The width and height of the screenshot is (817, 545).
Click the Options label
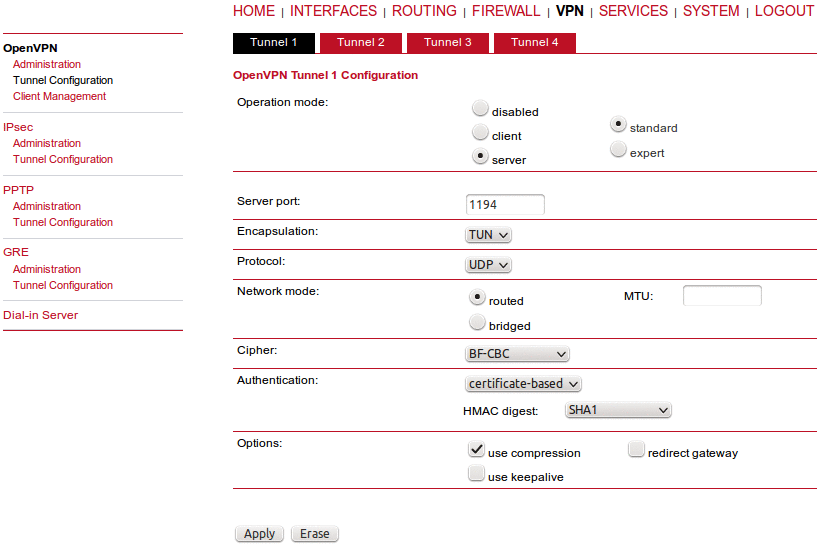click(x=259, y=443)
